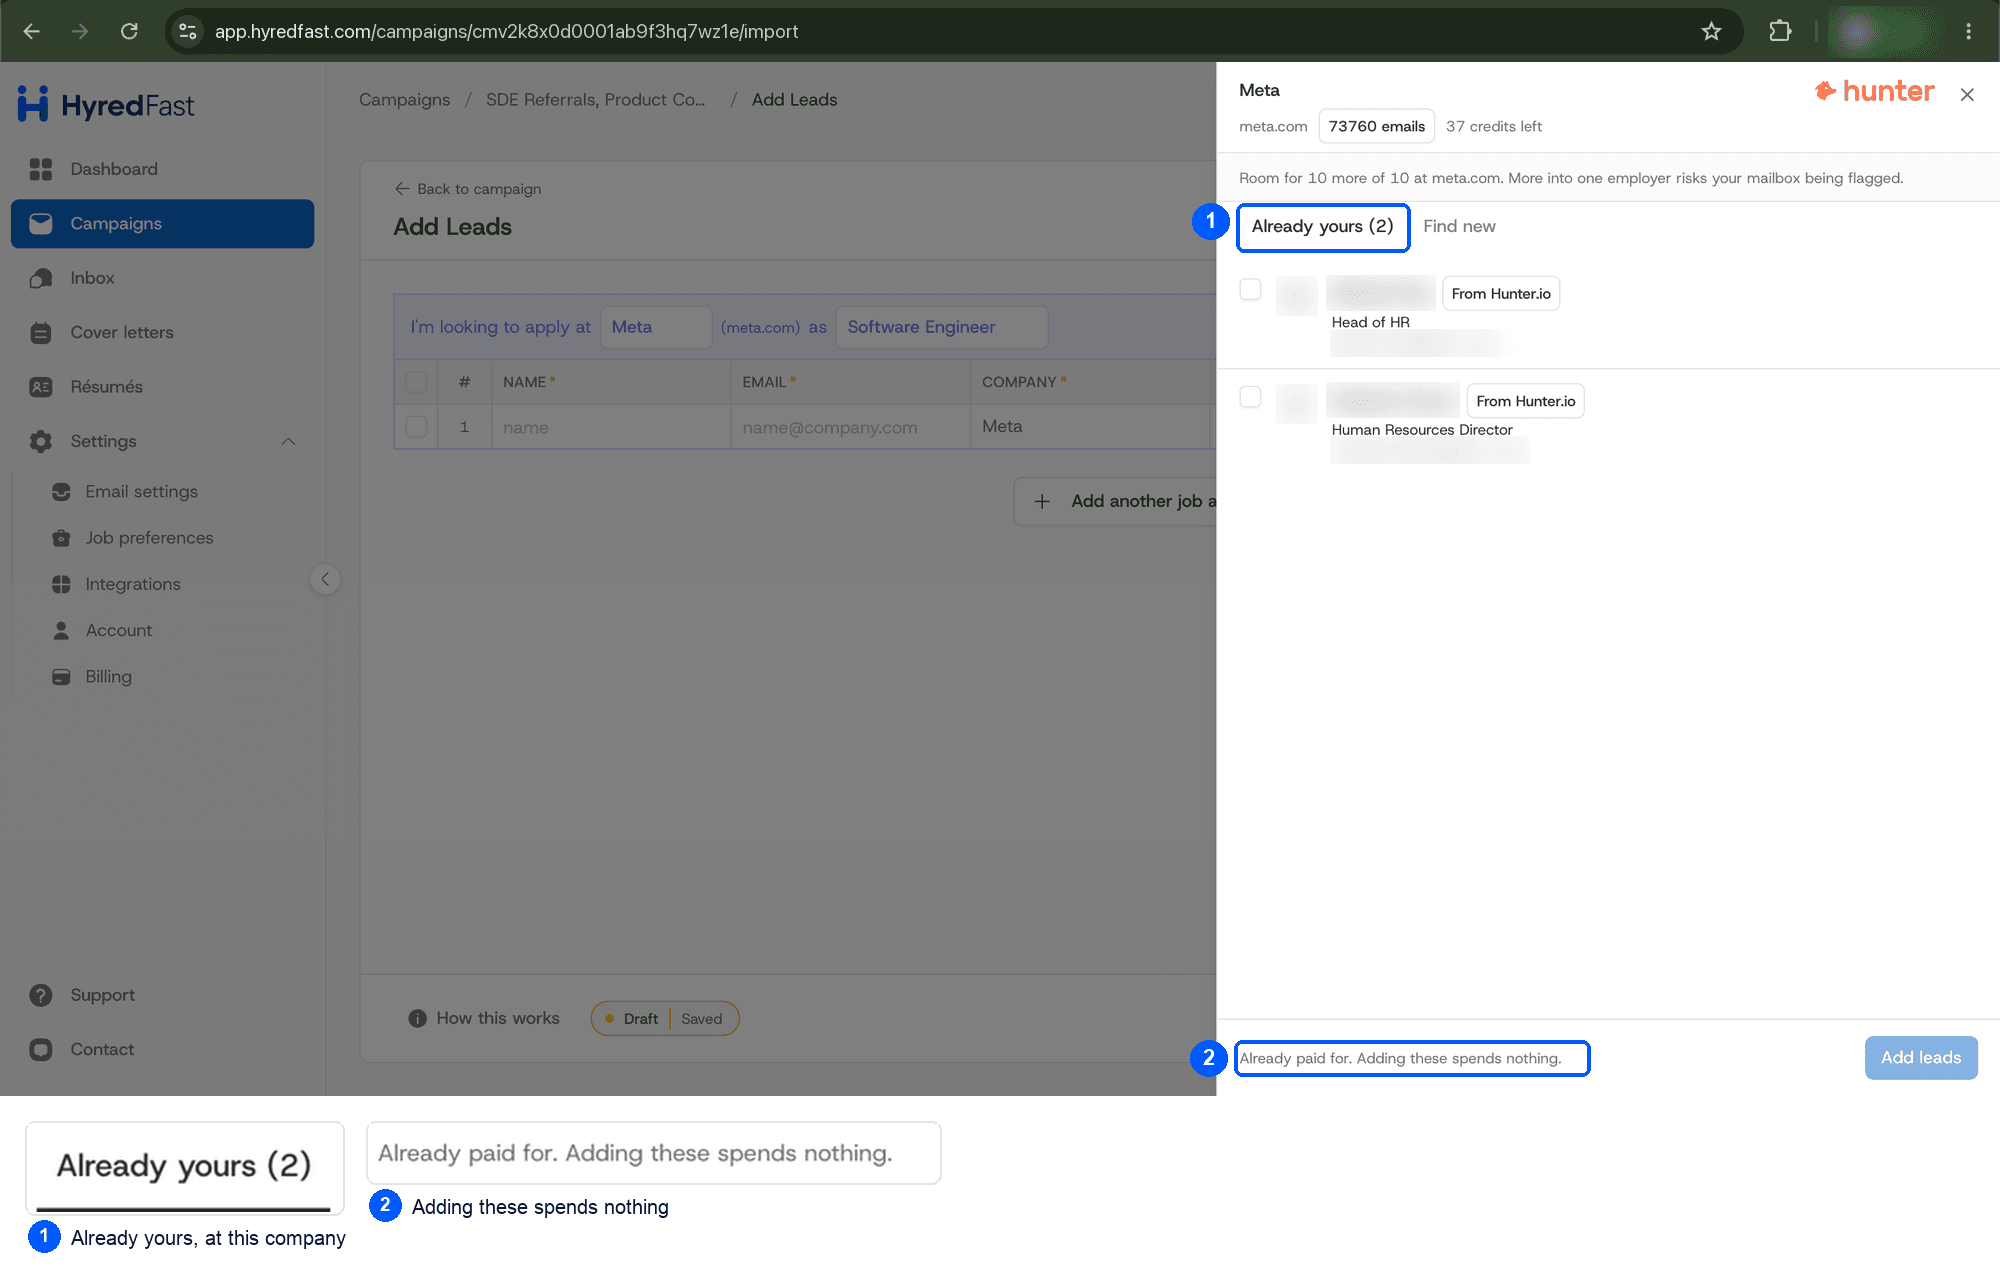This screenshot has height=1284, width=2000.
Task: Open the Dashboard sidebar icon
Action: click(41, 169)
